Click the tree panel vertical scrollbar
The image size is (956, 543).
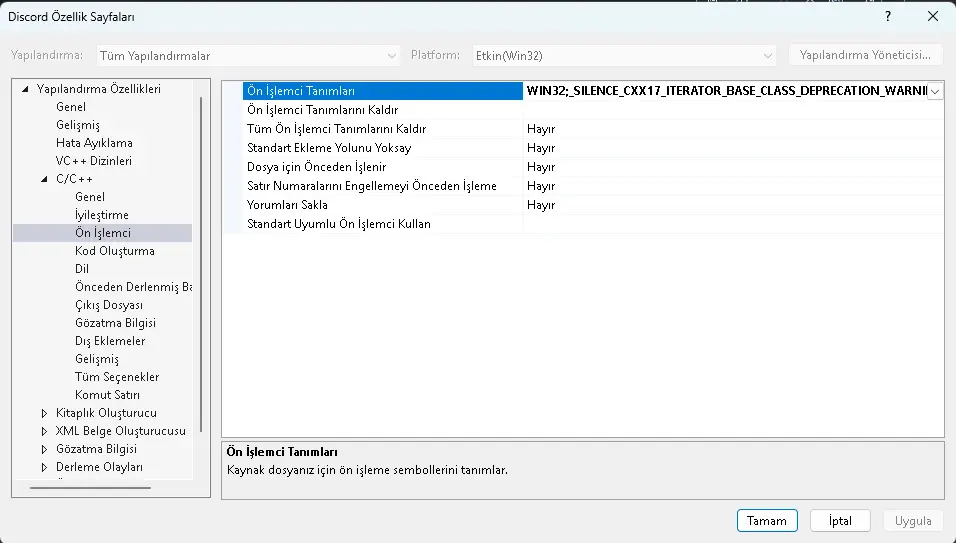pyautogui.click(x=201, y=264)
